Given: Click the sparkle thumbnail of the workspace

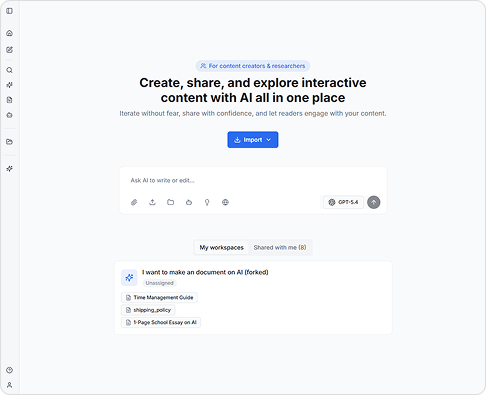Looking at the screenshot, I should click(x=129, y=278).
